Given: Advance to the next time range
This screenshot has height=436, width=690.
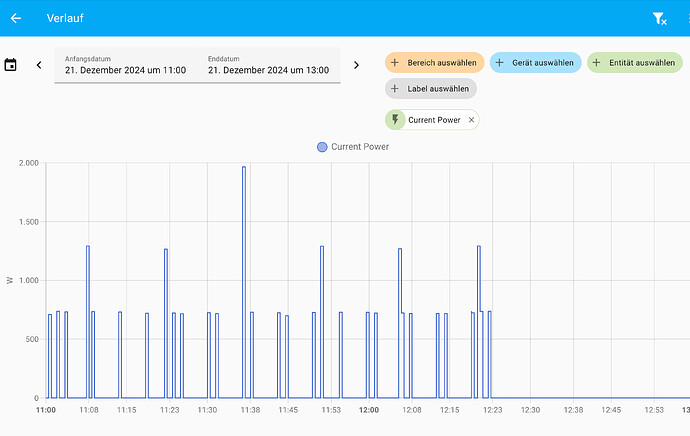Looking at the screenshot, I should pyautogui.click(x=356, y=65).
